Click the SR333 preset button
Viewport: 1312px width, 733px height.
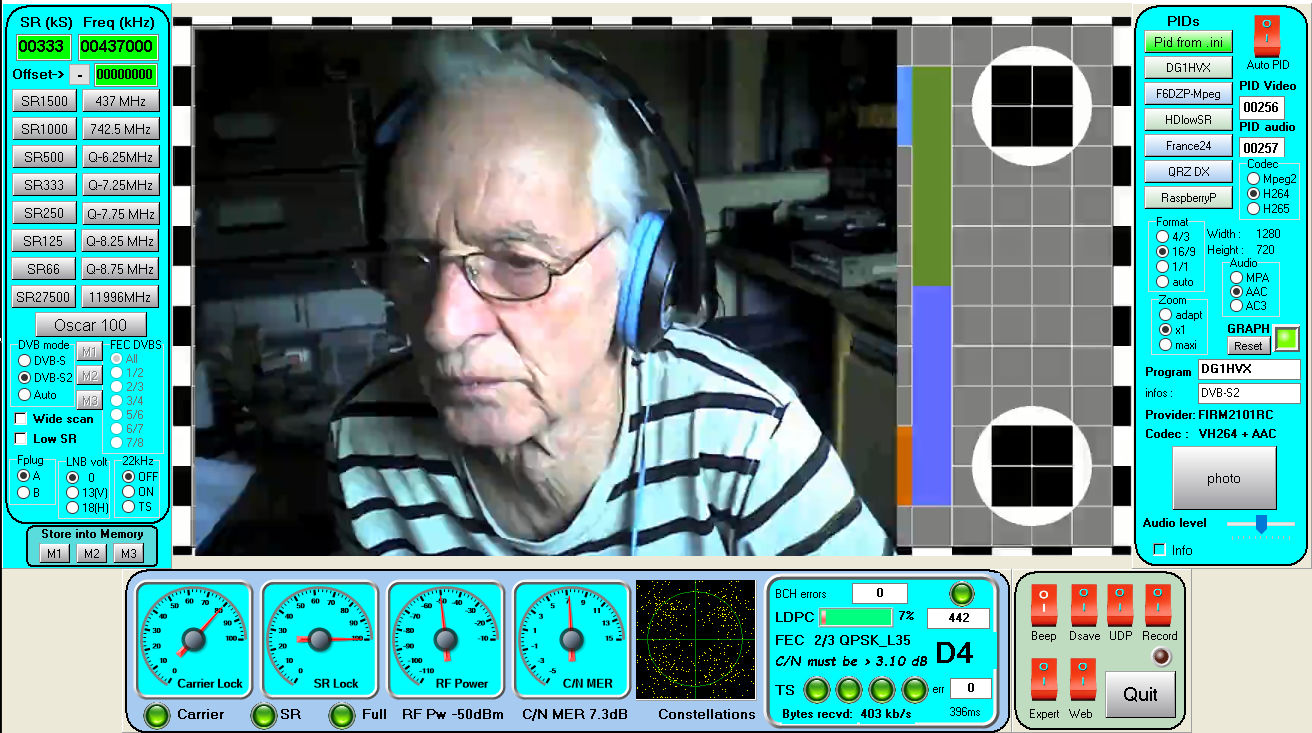click(45, 186)
